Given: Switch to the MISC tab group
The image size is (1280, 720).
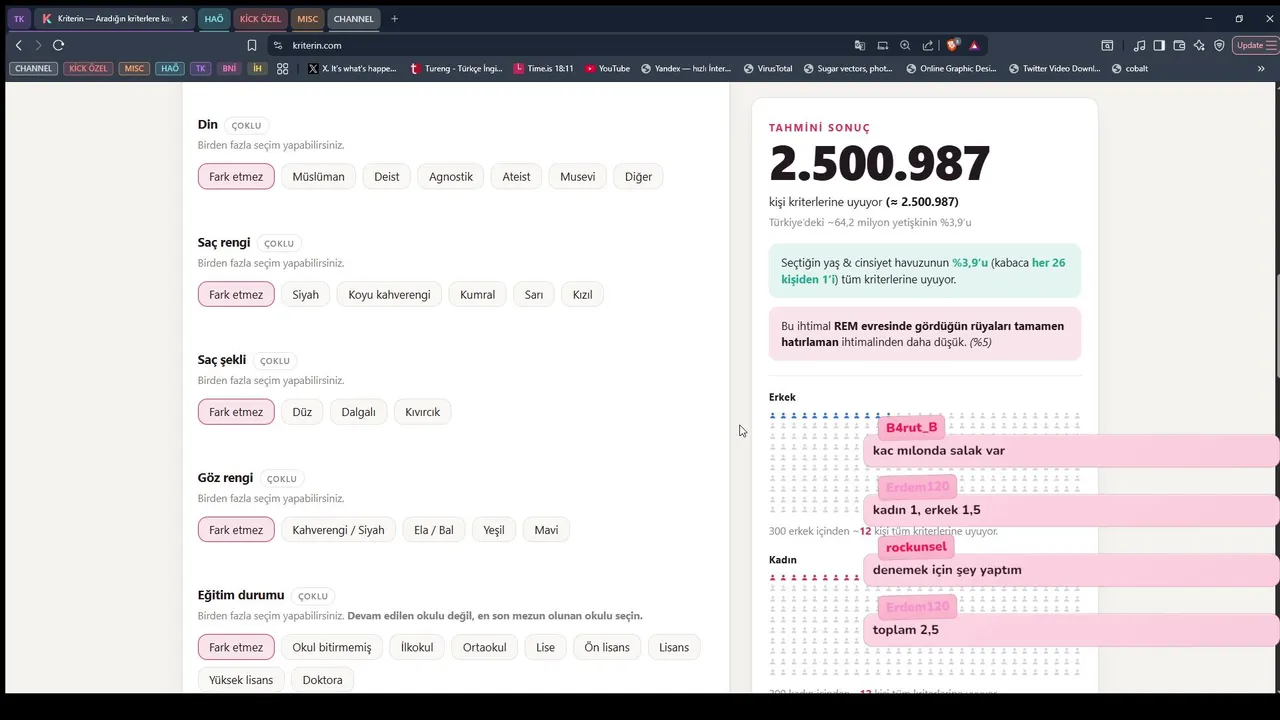Looking at the screenshot, I should (307, 19).
